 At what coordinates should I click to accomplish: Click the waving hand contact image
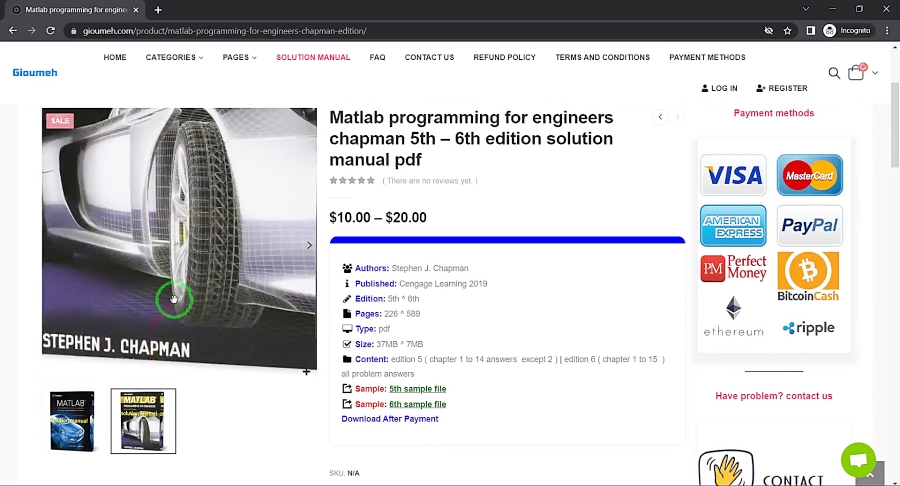click(x=726, y=468)
